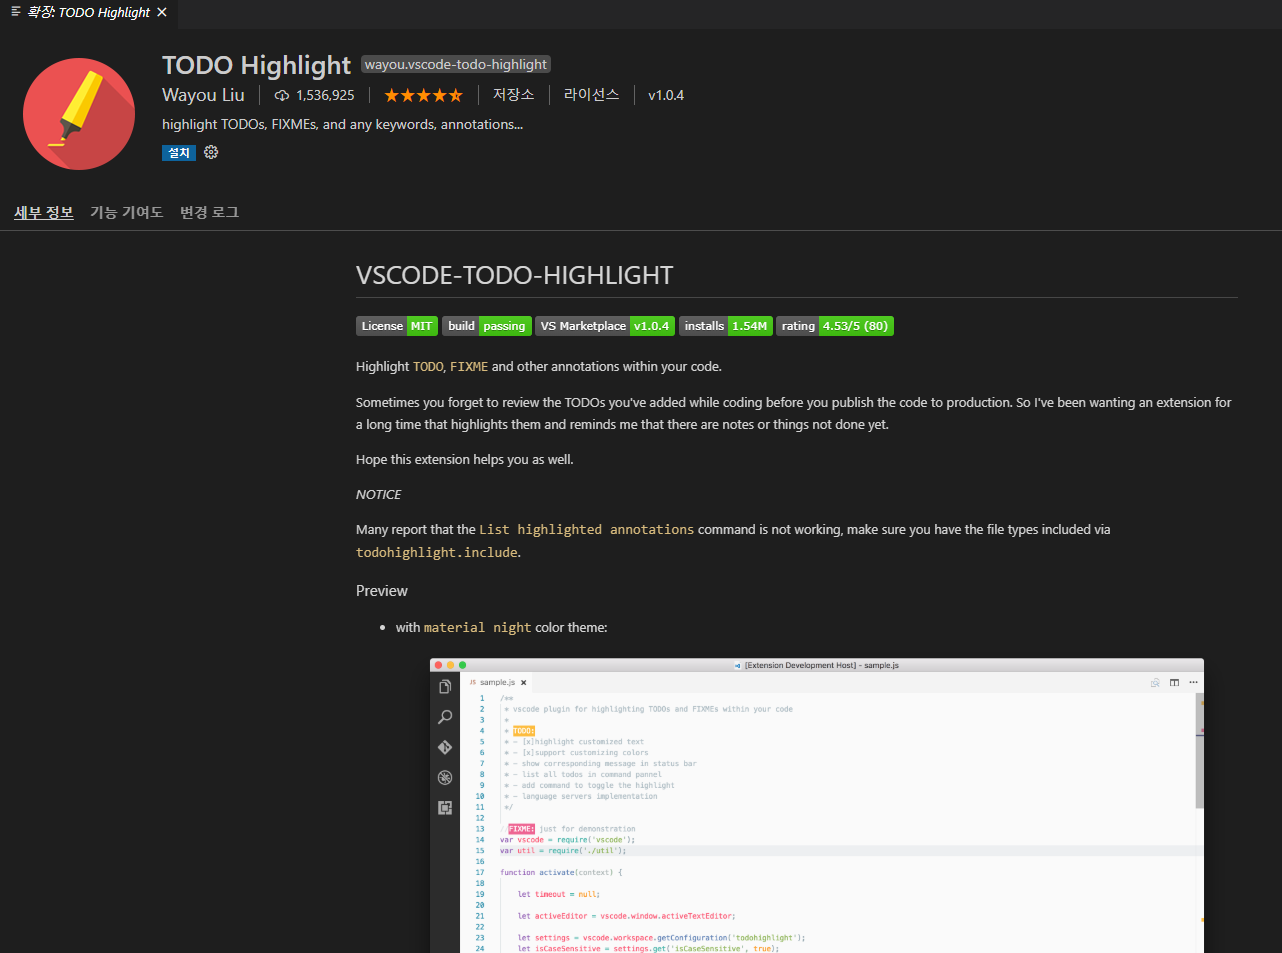
Task: Click the extension description text
Action: [x=342, y=124]
